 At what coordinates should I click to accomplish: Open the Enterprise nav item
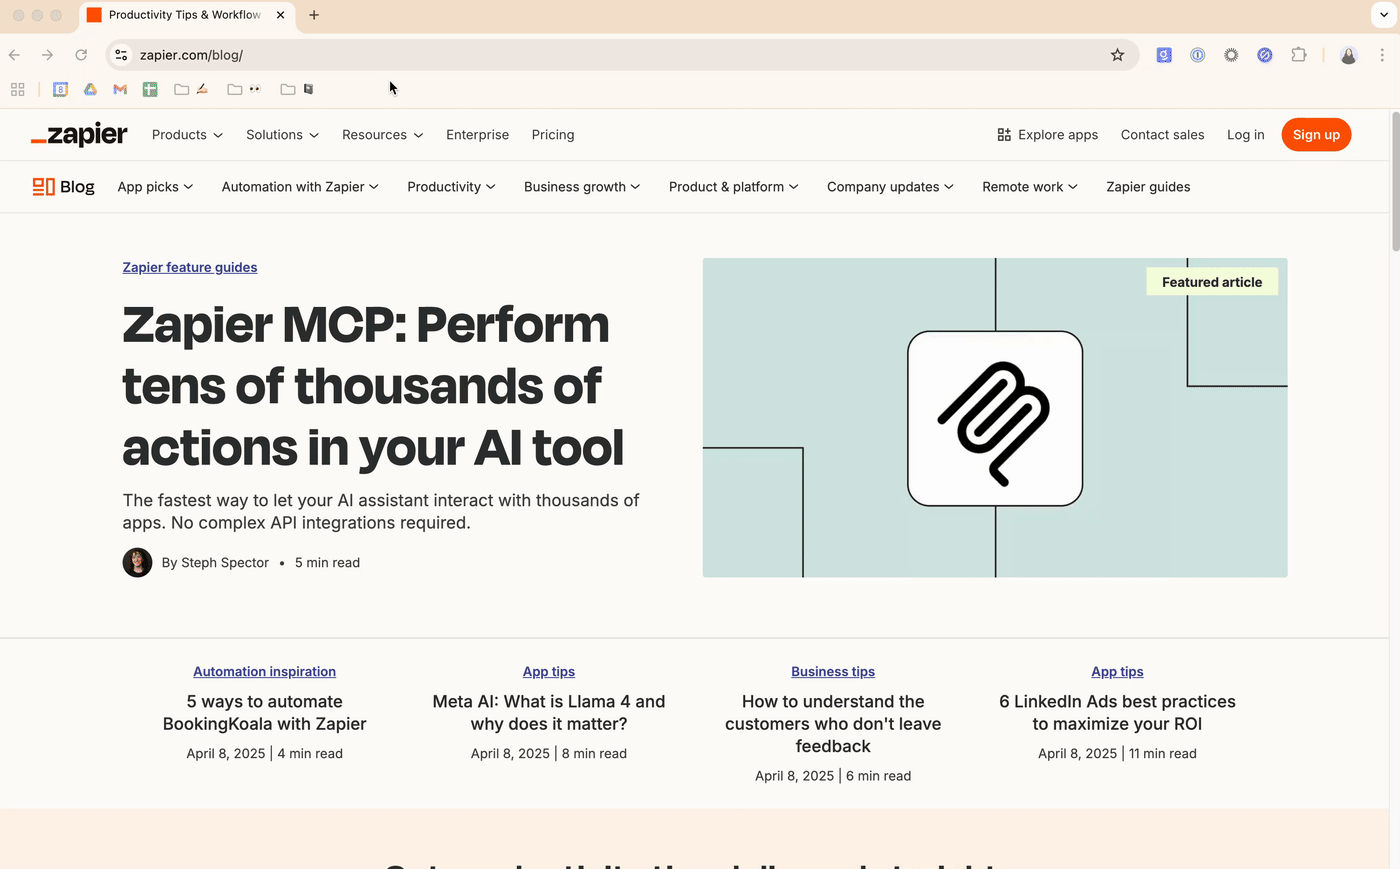[x=477, y=135]
